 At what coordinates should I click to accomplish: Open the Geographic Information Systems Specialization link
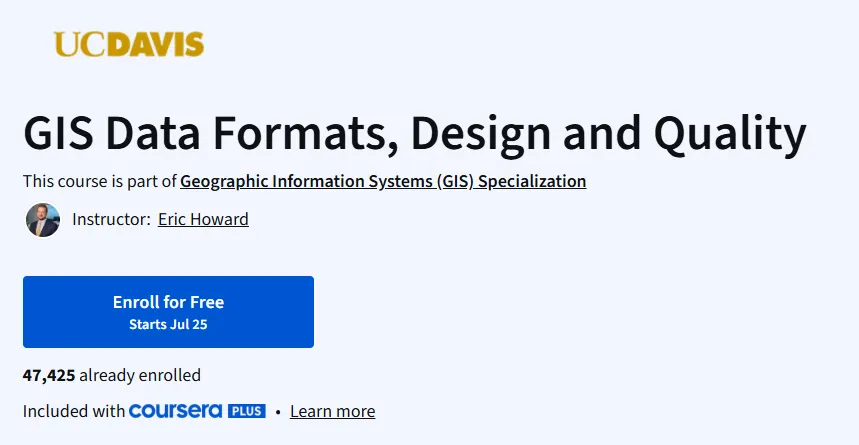coord(383,181)
